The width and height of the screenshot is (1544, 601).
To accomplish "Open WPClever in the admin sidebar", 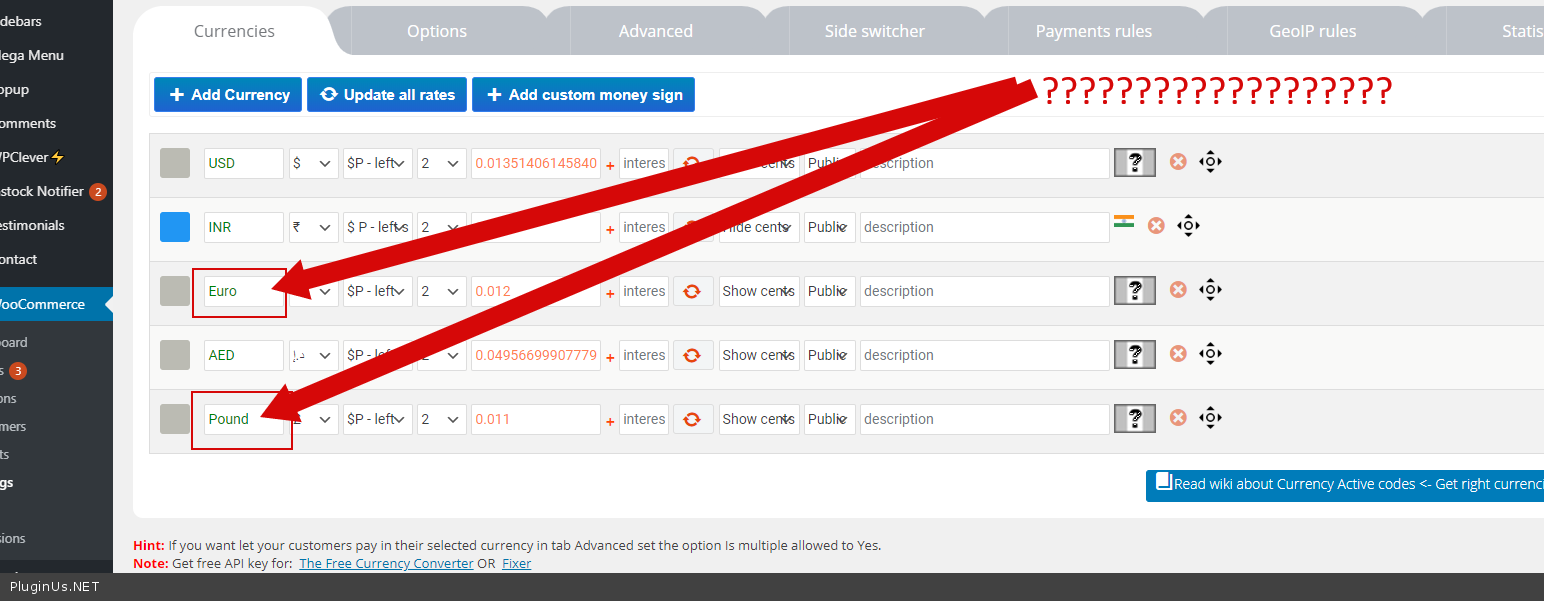I will click(x=32, y=157).
